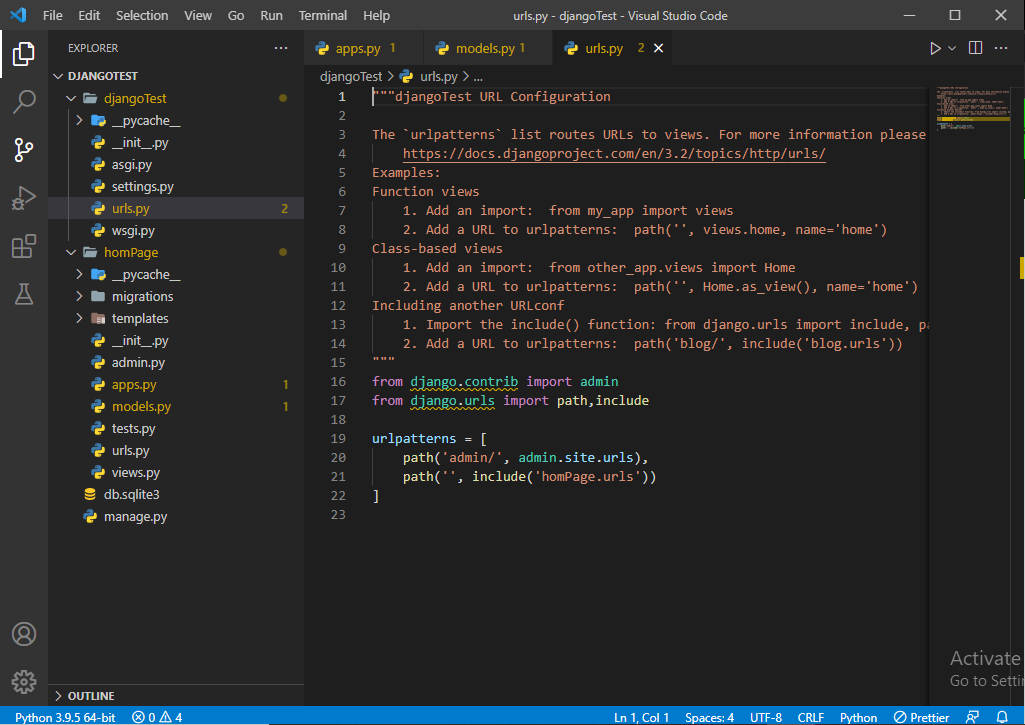
Task: Click the Python 3.9.5 64-bit interpreter selector
Action: click(66, 717)
